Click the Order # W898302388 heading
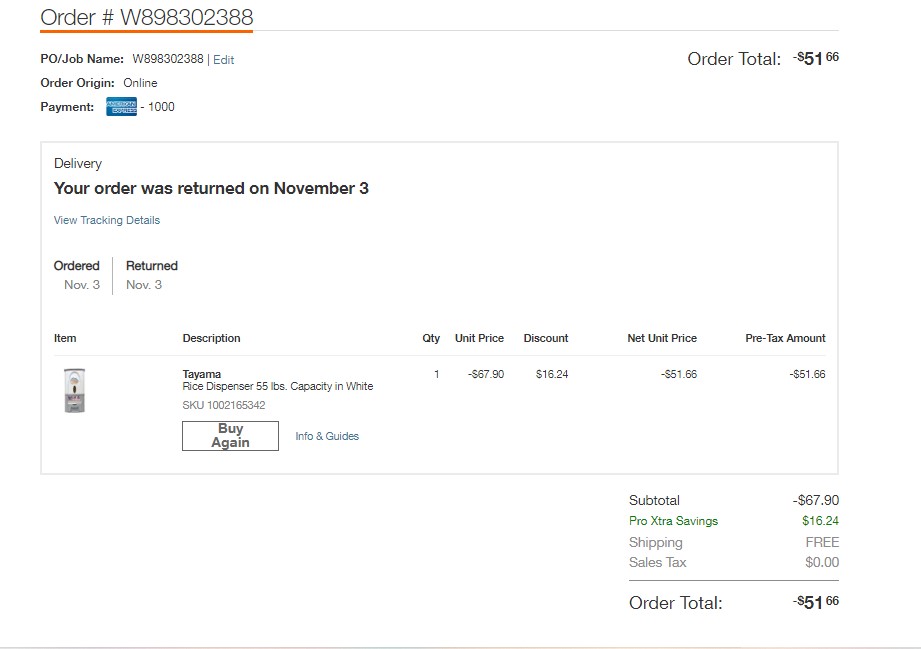Screen dimensions: 921x649 147,17
